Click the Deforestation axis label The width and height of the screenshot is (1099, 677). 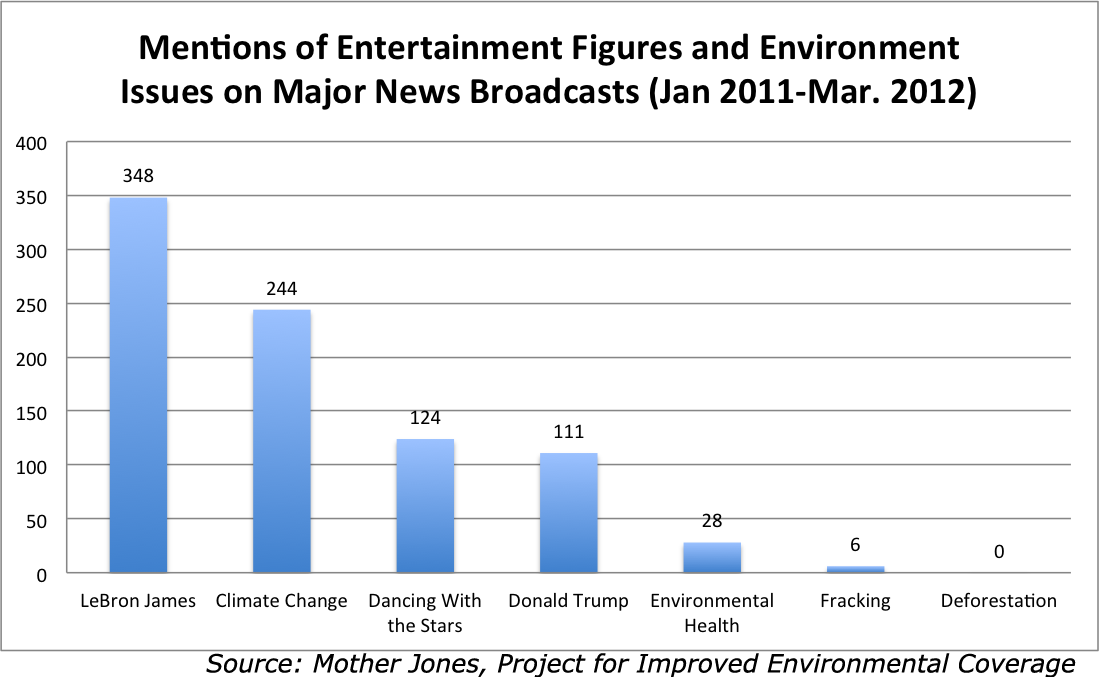[998, 601]
